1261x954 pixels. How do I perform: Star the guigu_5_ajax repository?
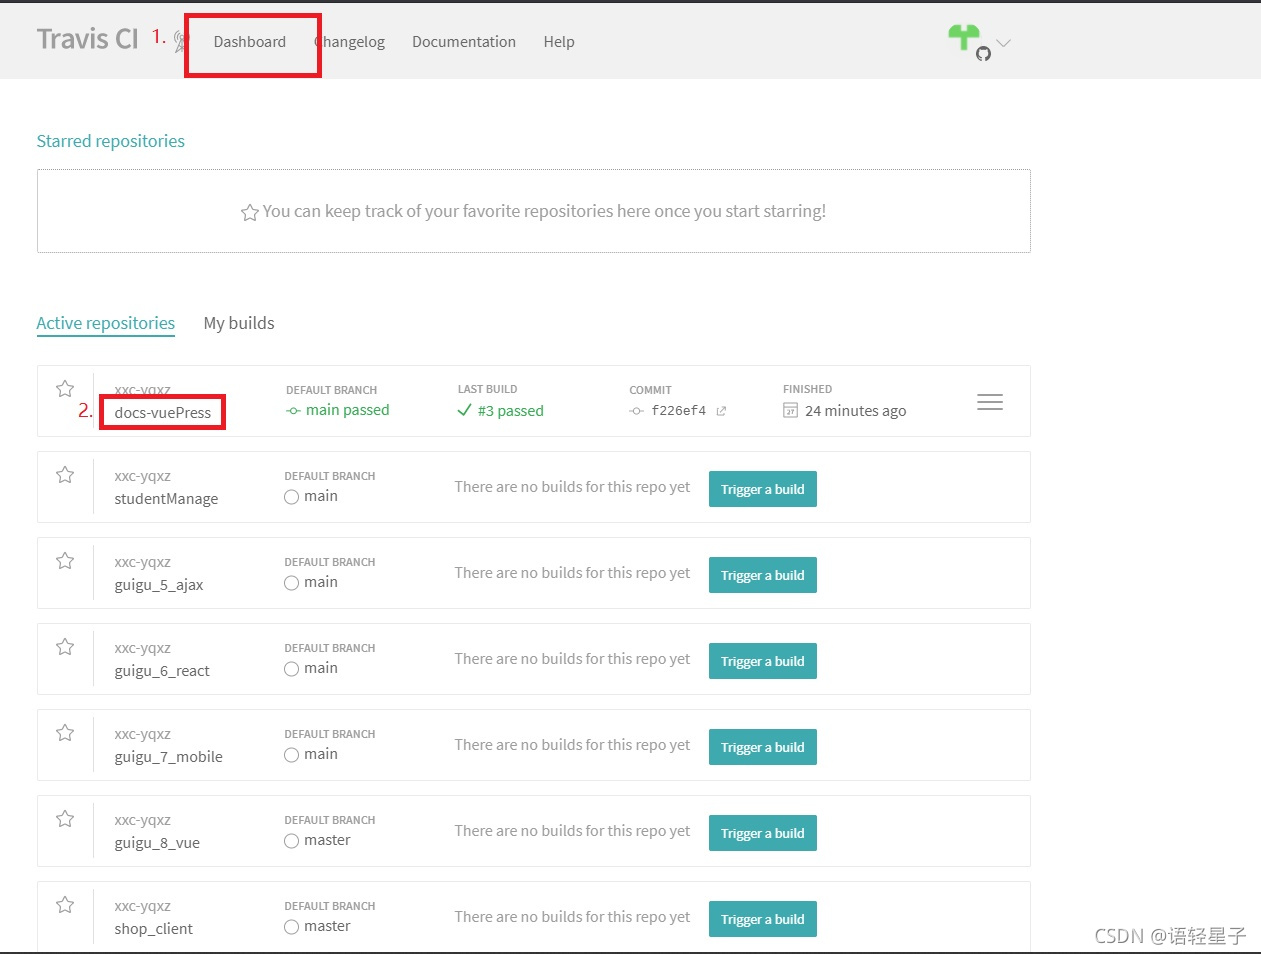click(x=65, y=560)
